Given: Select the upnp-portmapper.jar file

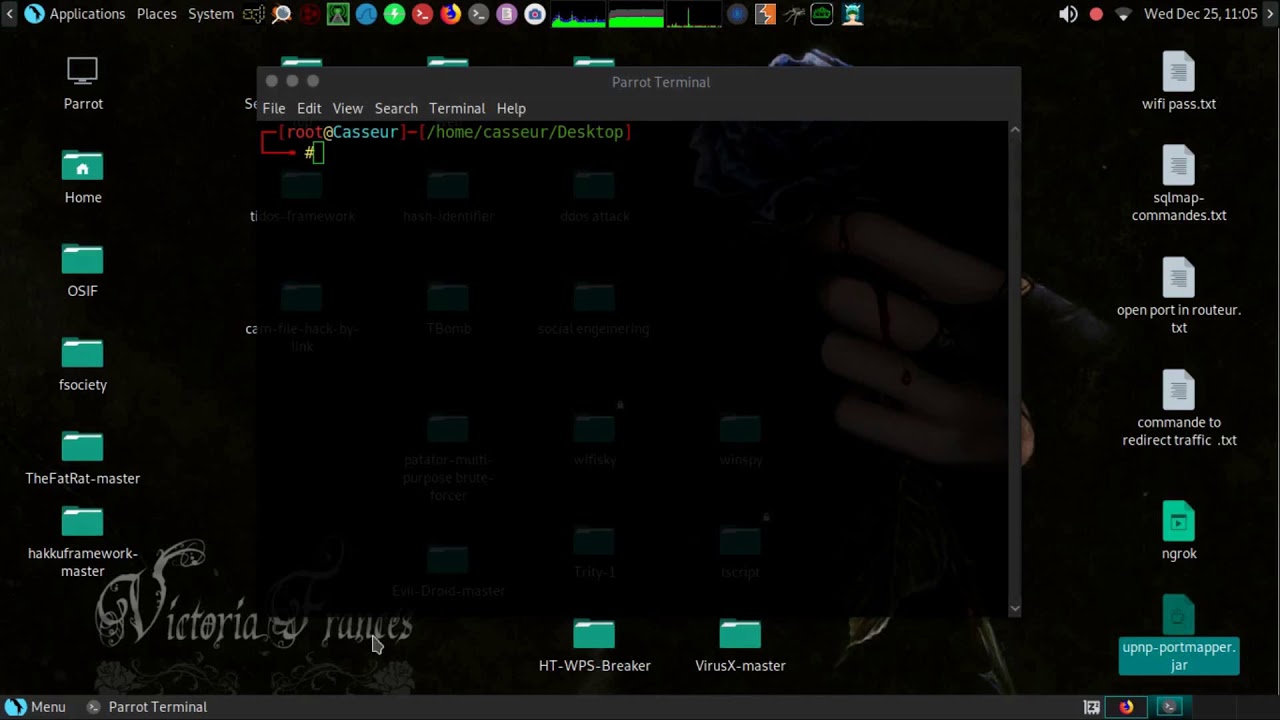Looking at the screenshot, I should pyautogui.click(x=1179, y=635).
